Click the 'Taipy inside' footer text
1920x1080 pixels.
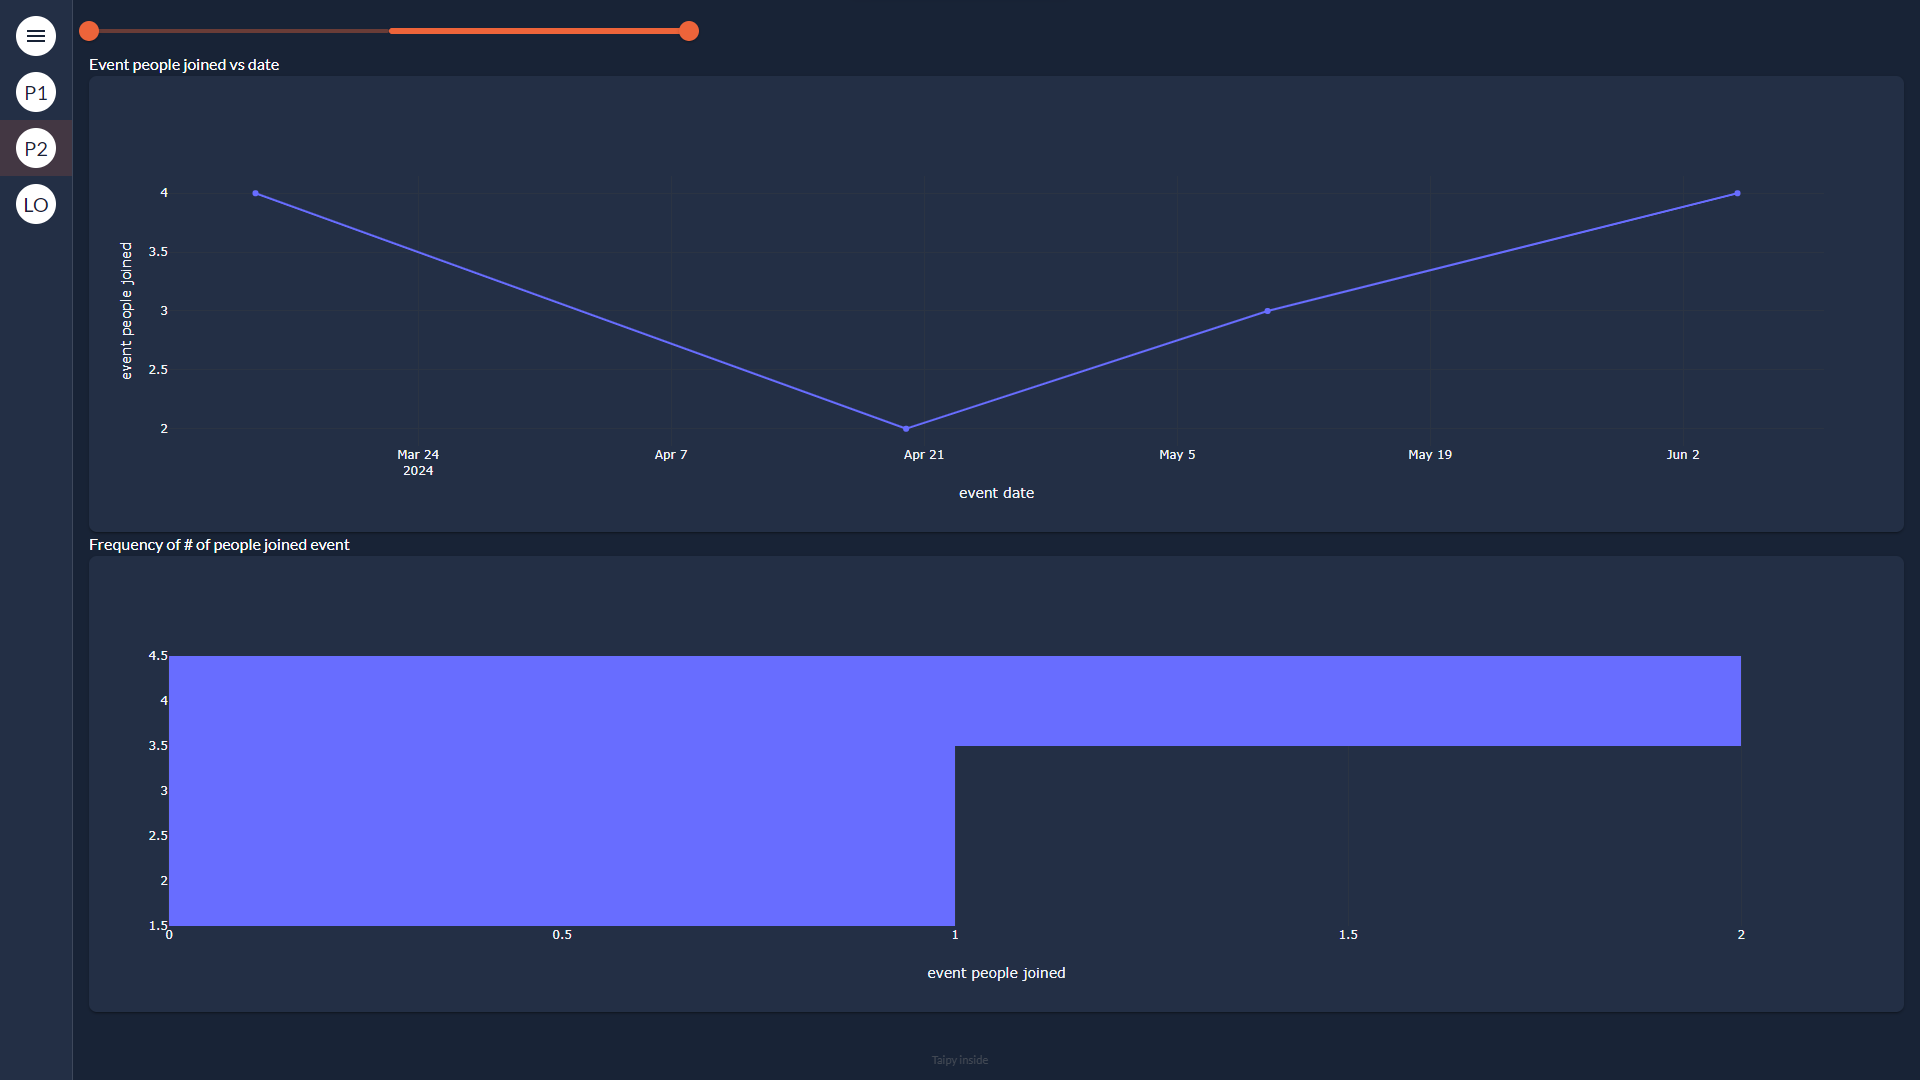tap(959, 1059)
